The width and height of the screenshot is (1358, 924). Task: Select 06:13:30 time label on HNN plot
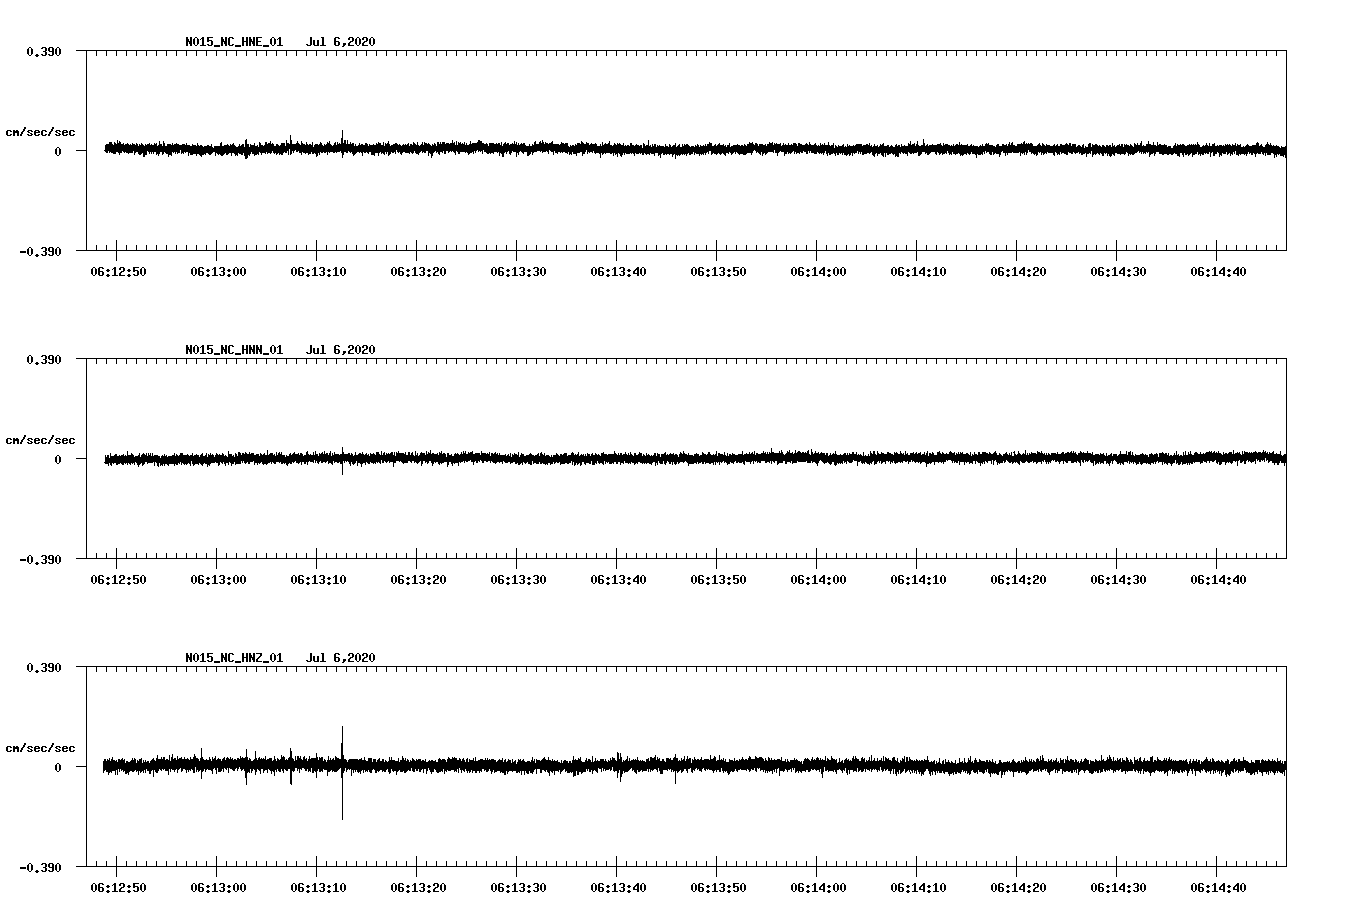[x=518, y=580]
